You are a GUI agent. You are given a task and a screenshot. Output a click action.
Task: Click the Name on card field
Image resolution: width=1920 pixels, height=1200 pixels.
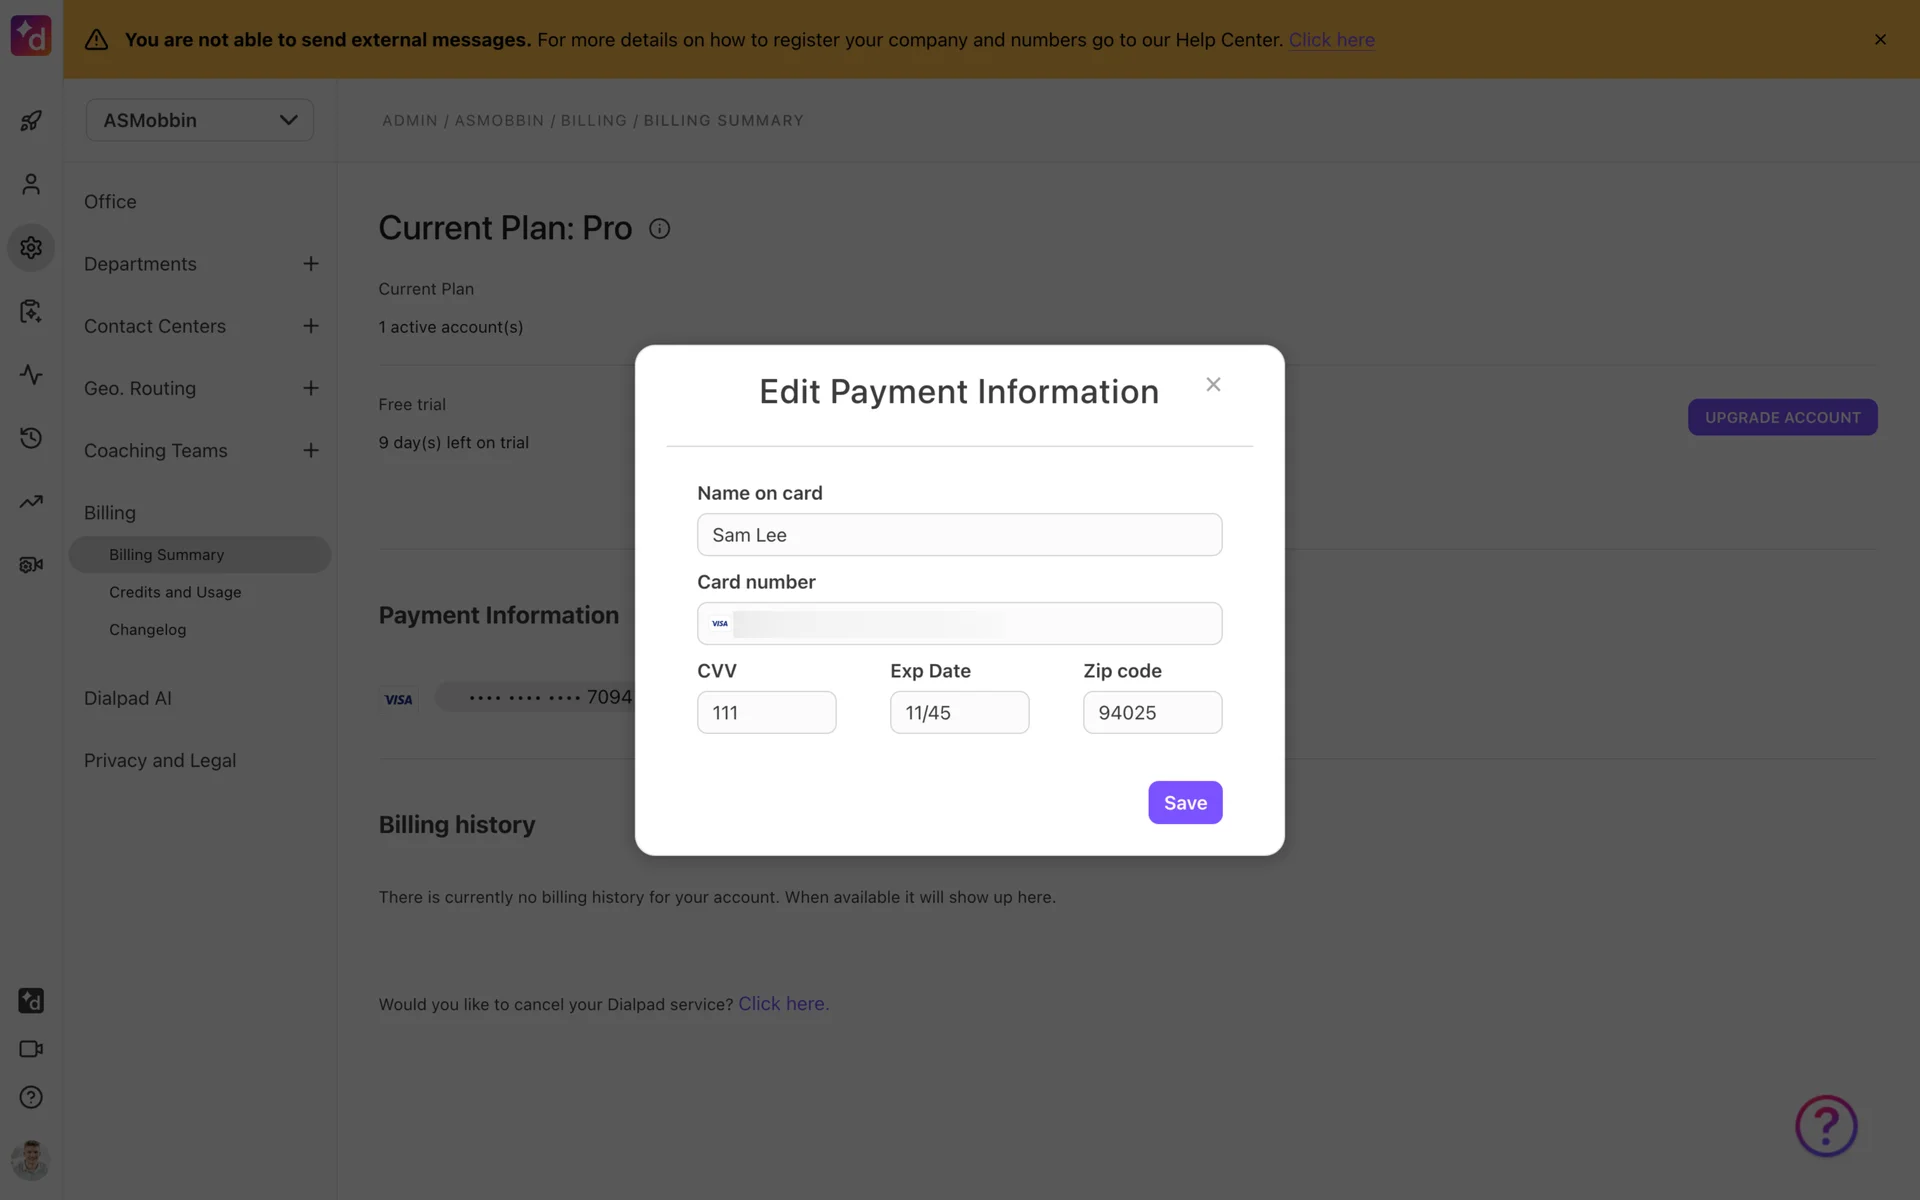[959, 535]
